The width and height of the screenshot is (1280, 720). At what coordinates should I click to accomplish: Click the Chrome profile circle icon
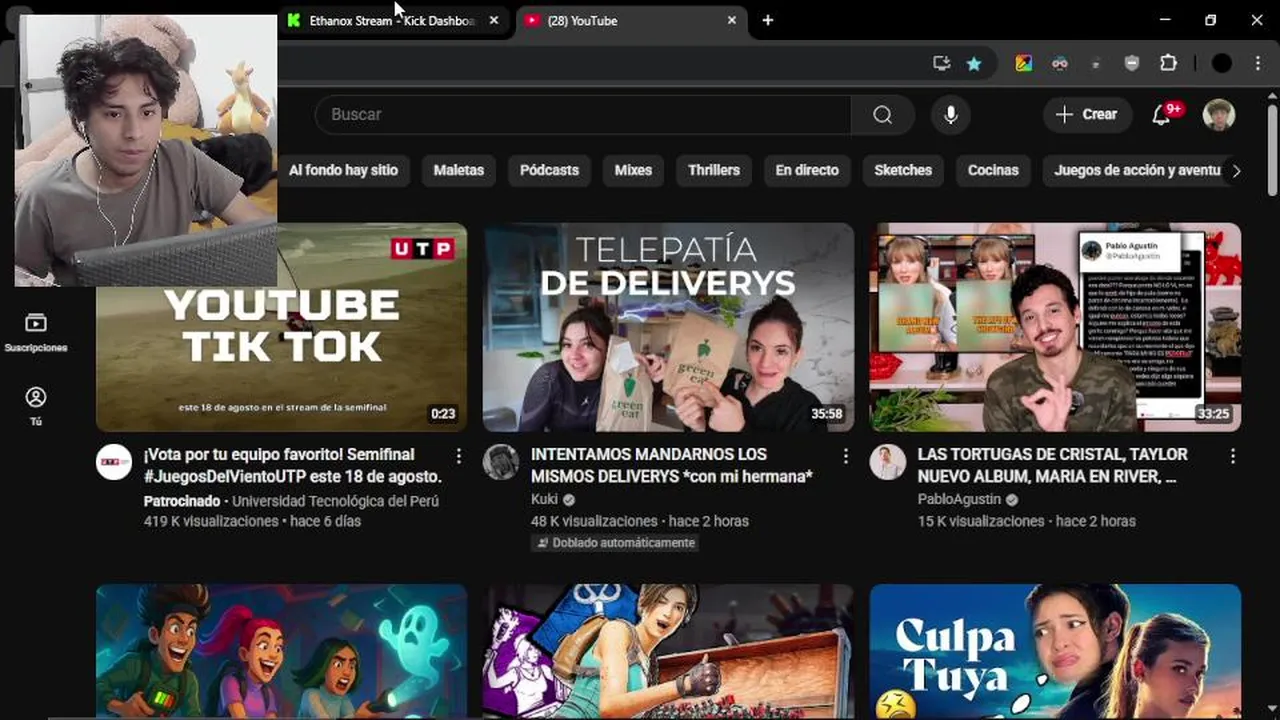(1222, 63)
